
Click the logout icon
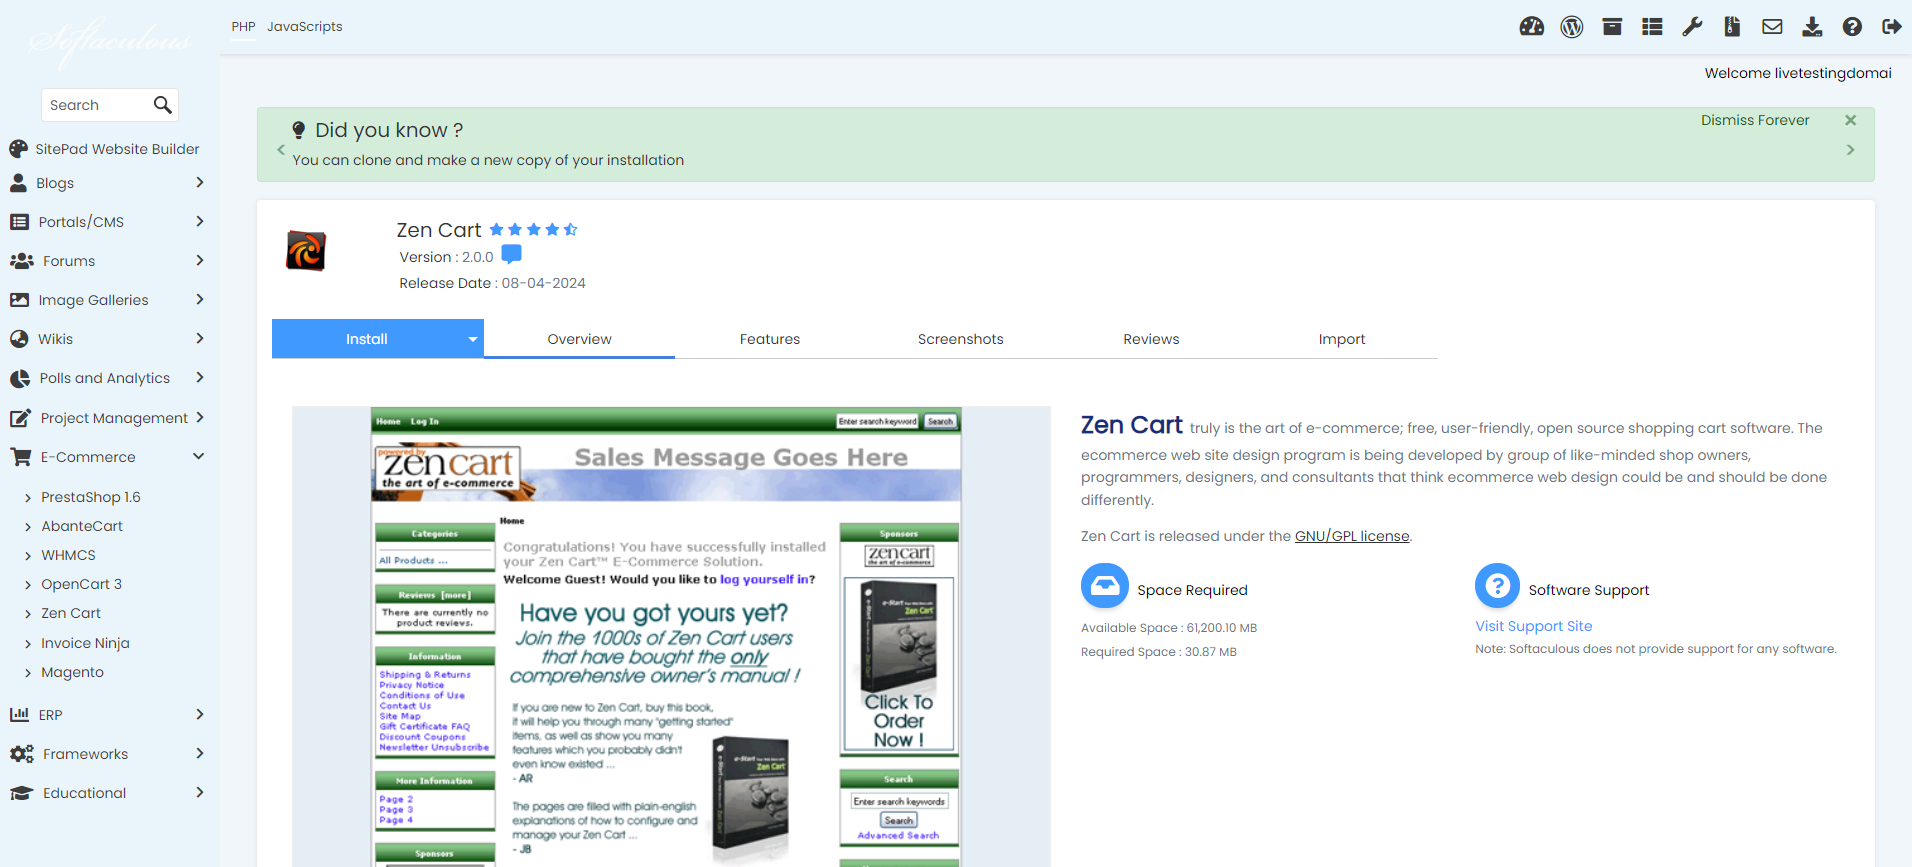[x=1891, y=27]
